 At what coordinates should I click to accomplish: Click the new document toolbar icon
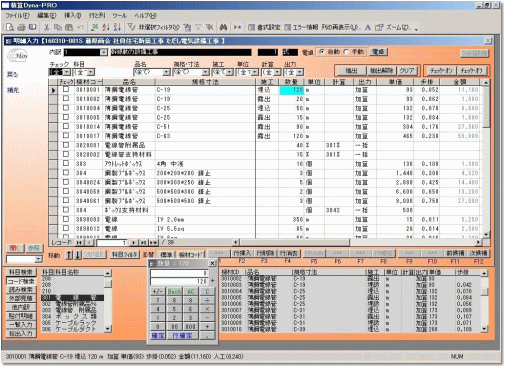[x=10, y=27]
